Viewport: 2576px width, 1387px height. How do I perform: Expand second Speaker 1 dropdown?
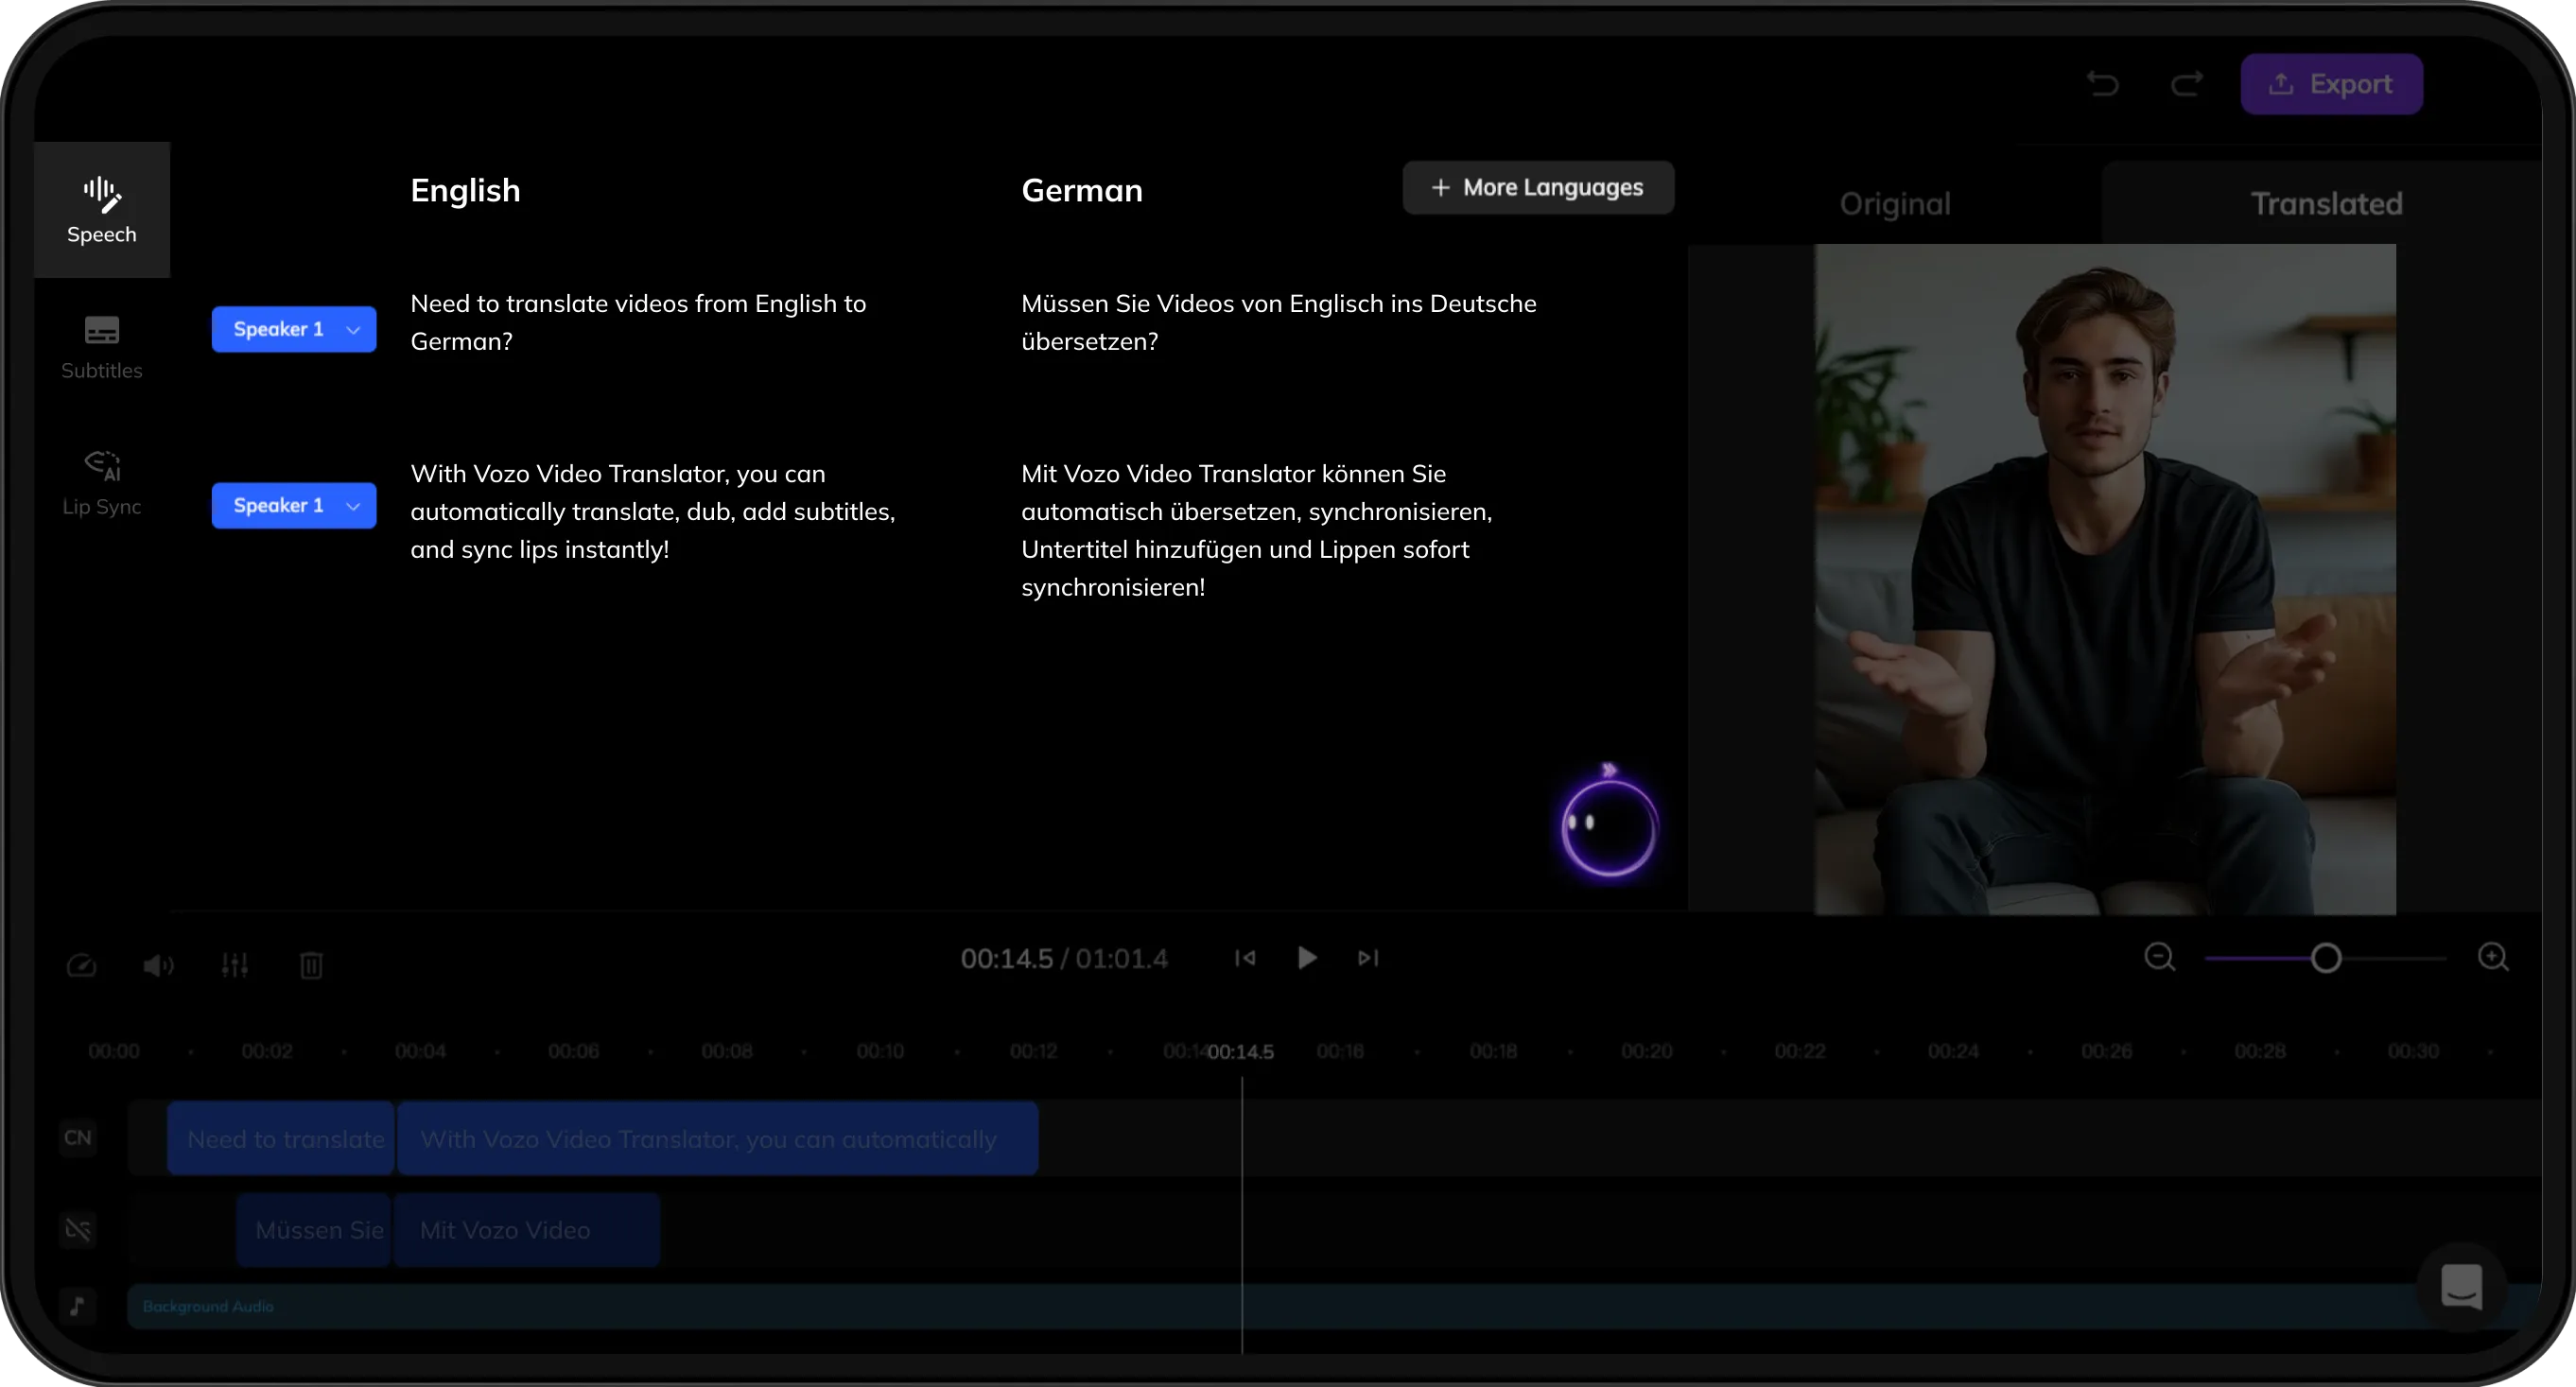pos(294,506)
